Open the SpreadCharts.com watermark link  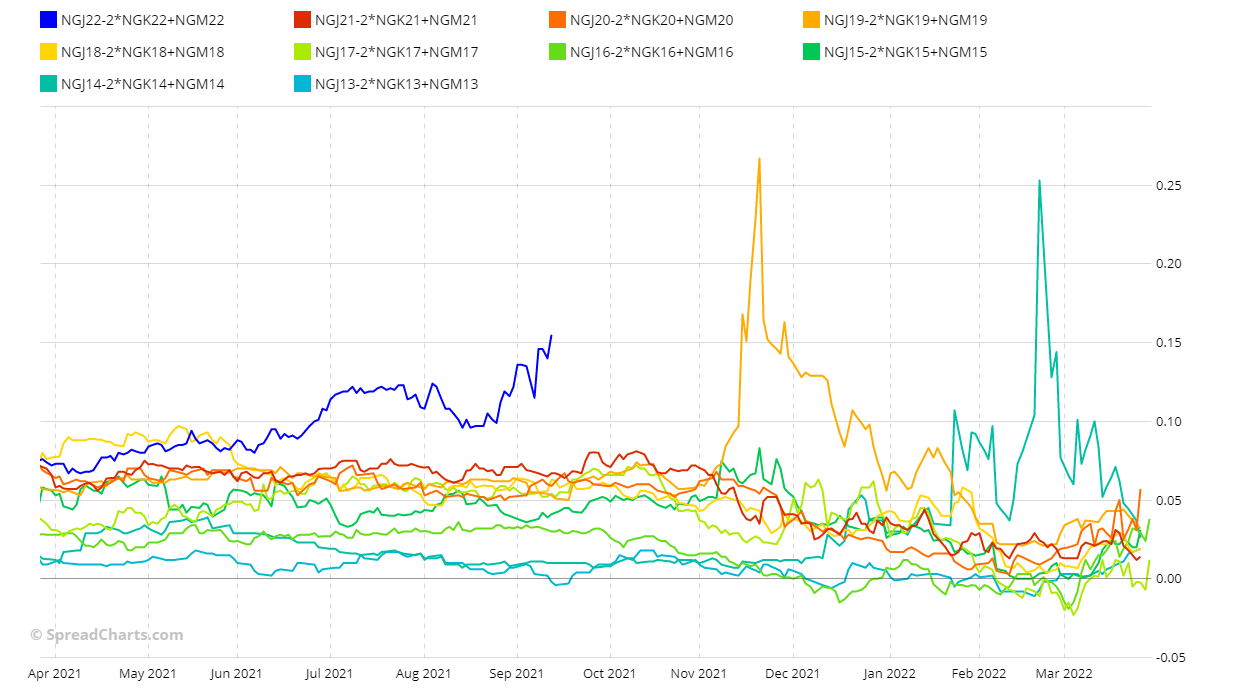(x=107, y=634)
